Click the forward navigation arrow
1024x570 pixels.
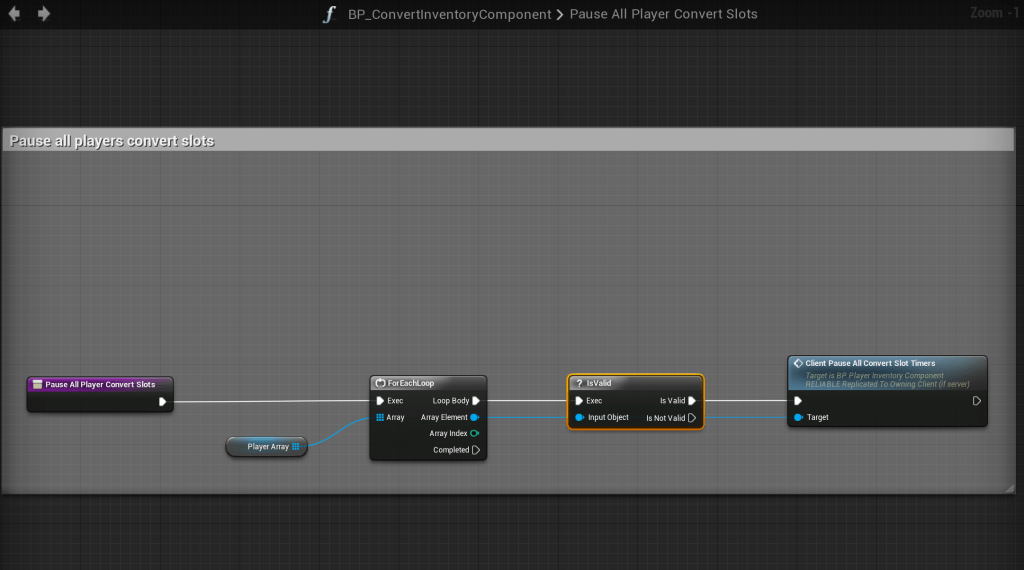[43, 14]
